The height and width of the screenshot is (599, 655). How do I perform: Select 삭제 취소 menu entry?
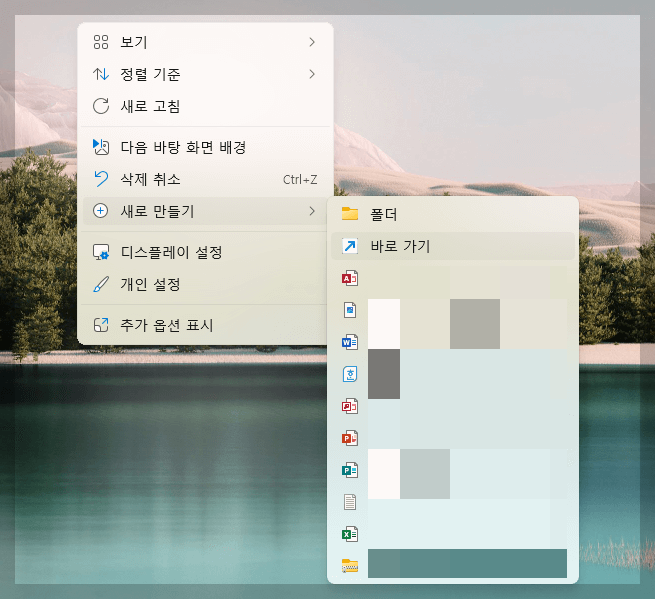(x=205, y=179)
